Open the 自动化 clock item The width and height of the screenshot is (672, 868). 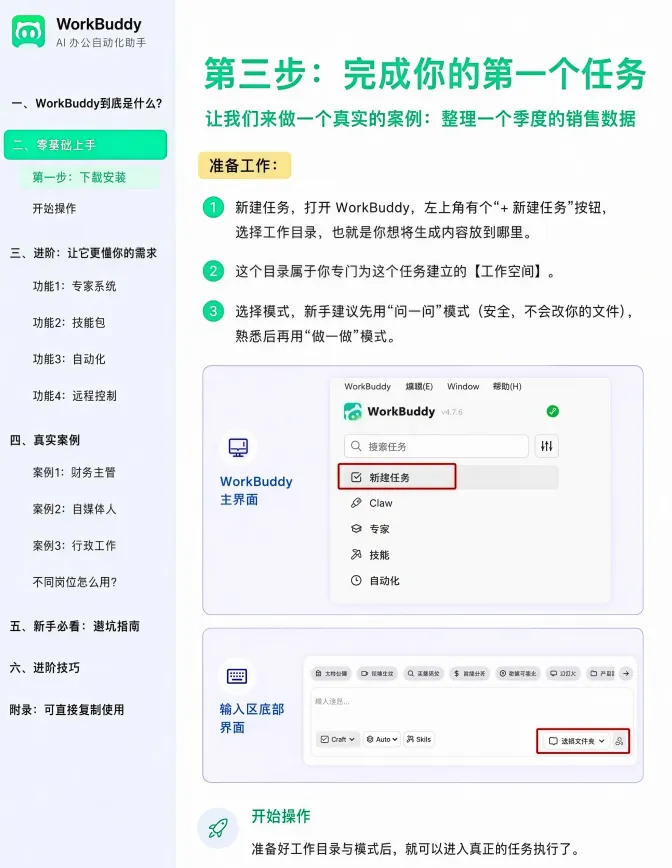tap(375, 581)
